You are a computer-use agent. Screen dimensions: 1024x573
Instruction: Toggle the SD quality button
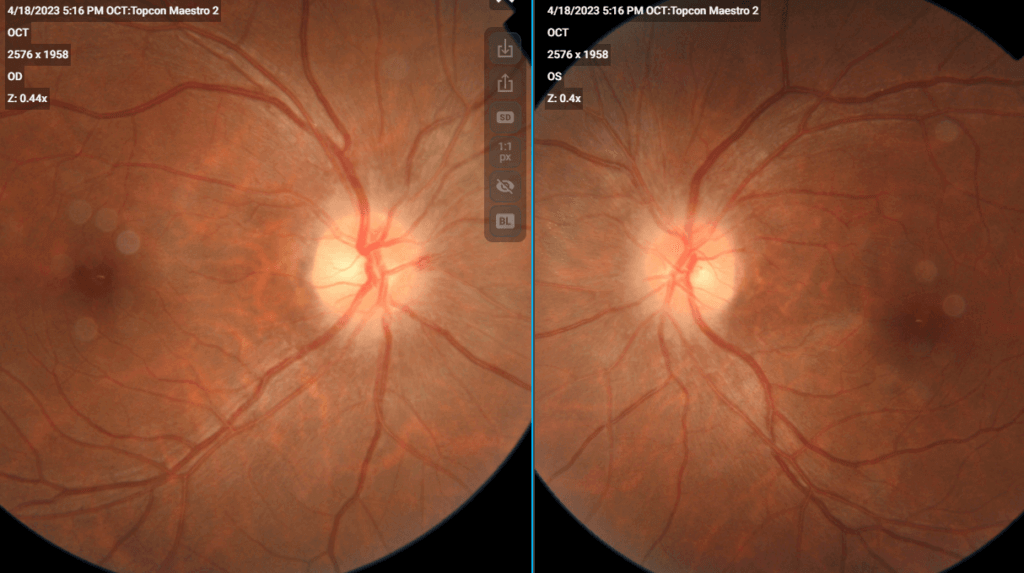(x=505, y=117)
